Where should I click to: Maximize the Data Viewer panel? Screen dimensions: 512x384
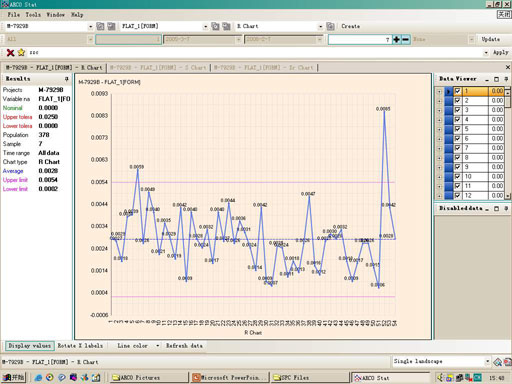[496, 79]
